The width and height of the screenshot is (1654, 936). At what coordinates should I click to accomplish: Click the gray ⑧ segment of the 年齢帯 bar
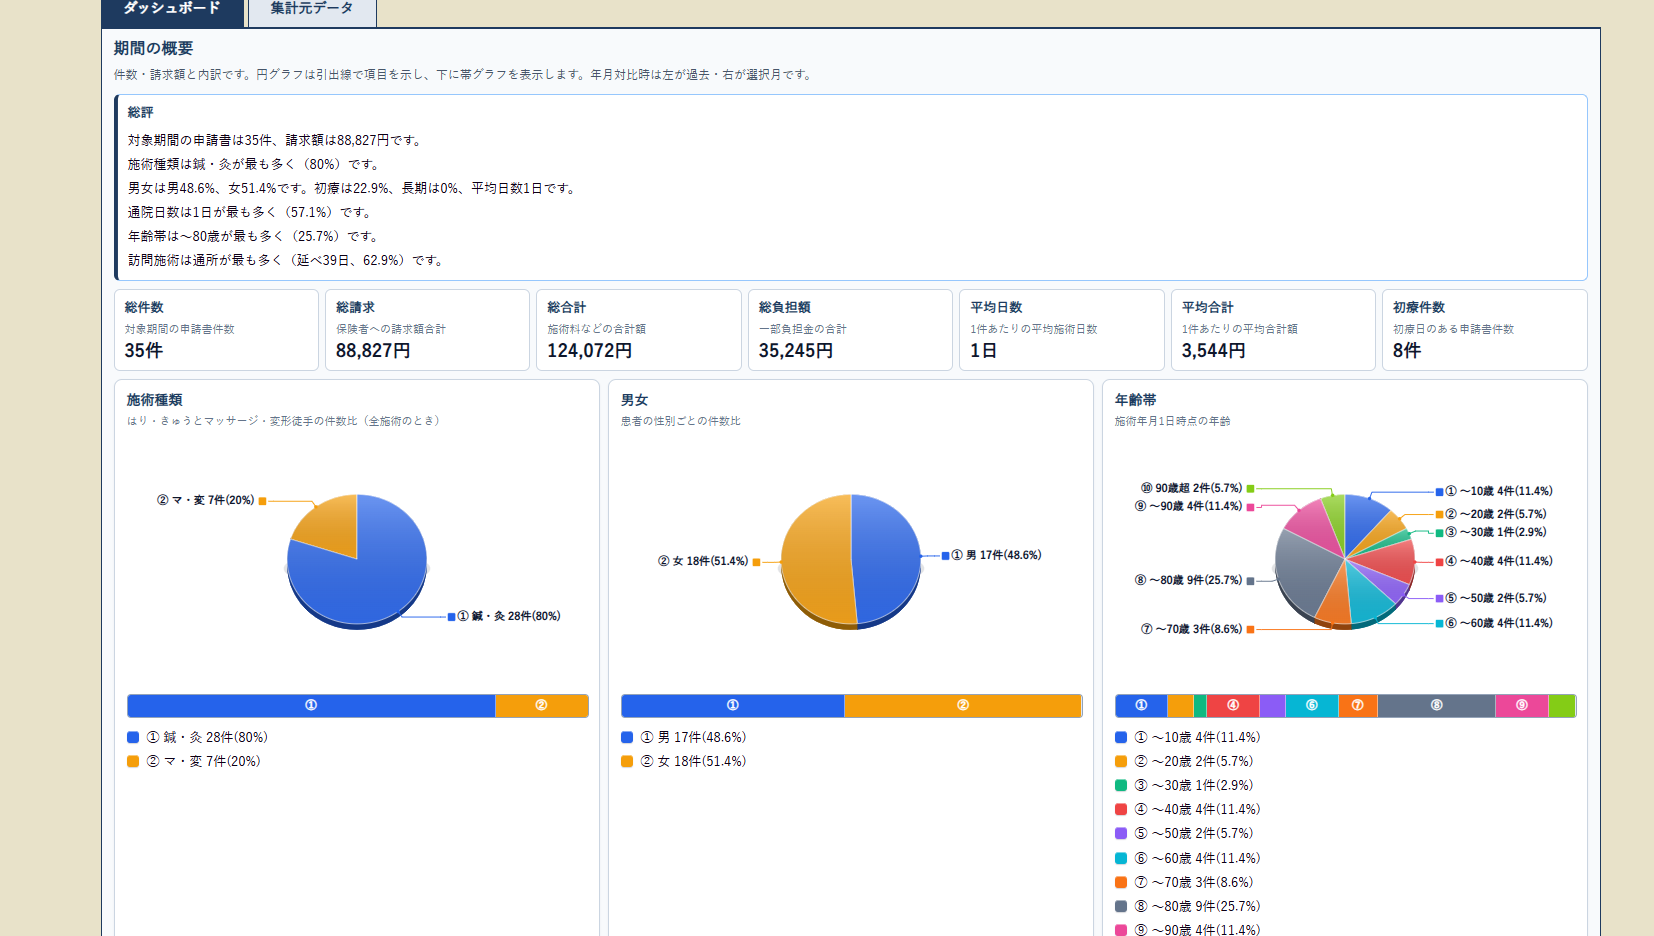pos(1436,706)
